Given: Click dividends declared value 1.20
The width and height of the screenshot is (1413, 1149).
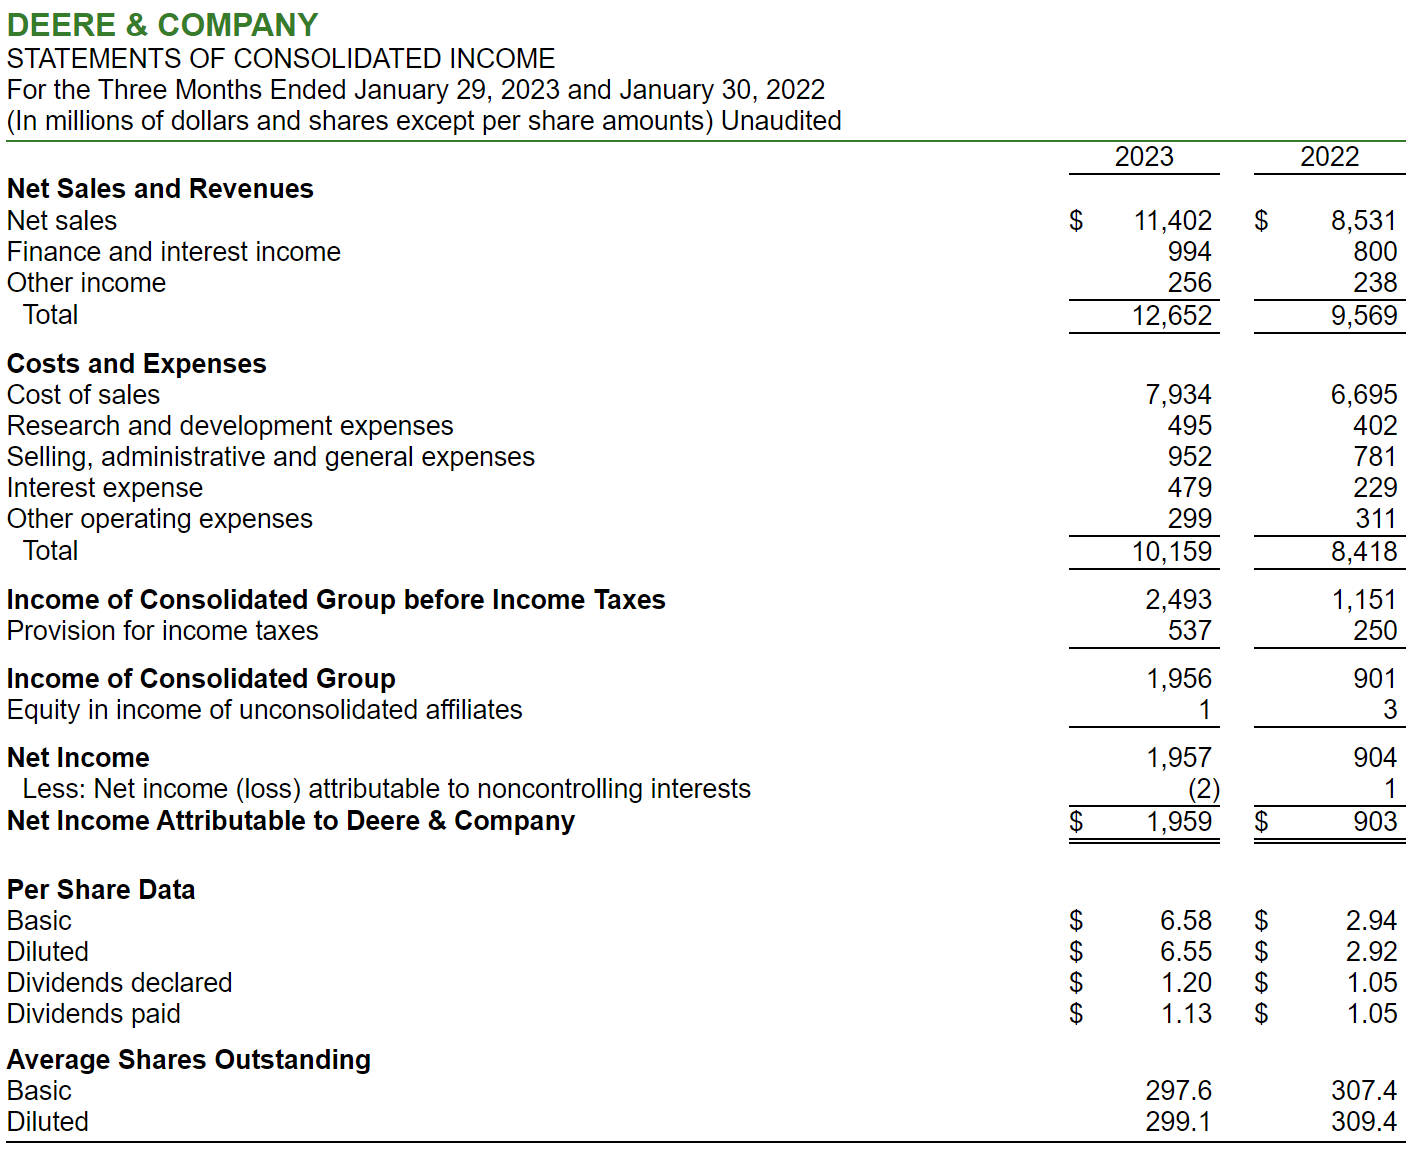Looking at the screenshot, I should 1186,982.
